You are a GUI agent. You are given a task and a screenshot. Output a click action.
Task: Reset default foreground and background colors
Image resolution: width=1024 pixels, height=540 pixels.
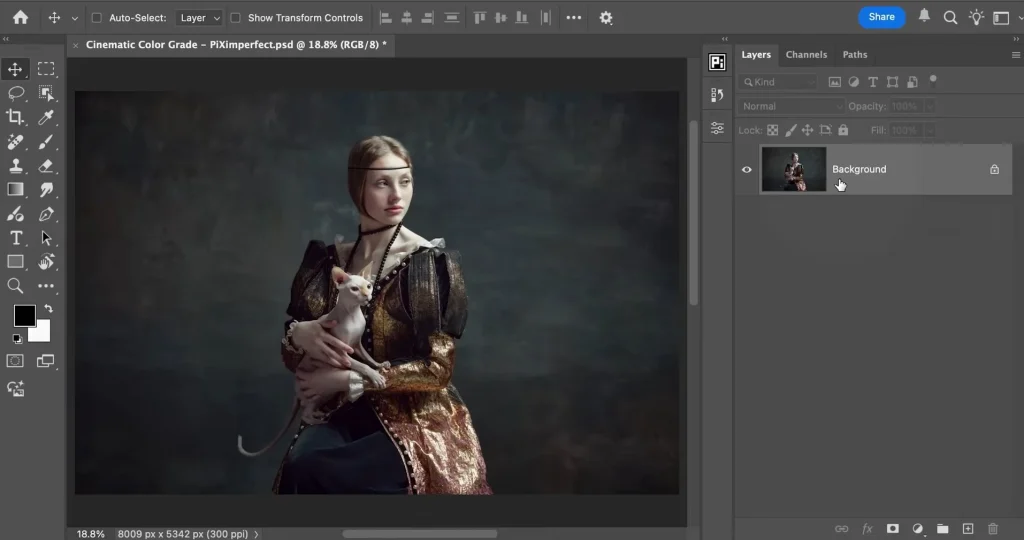tap(17, 338)
